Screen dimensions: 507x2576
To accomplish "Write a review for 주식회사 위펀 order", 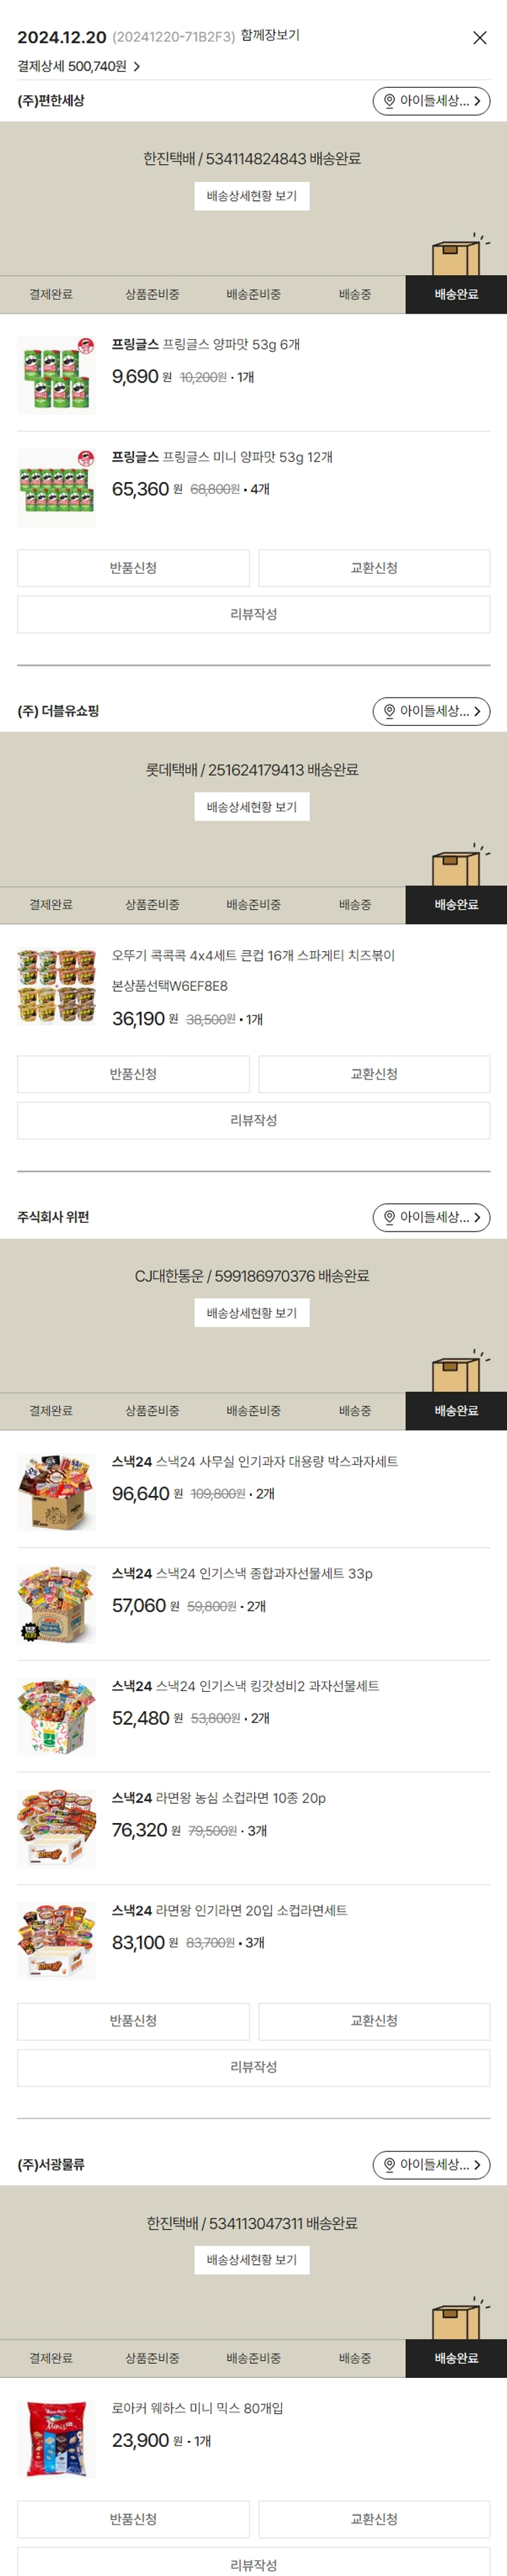I will [x=253, y=2067].
